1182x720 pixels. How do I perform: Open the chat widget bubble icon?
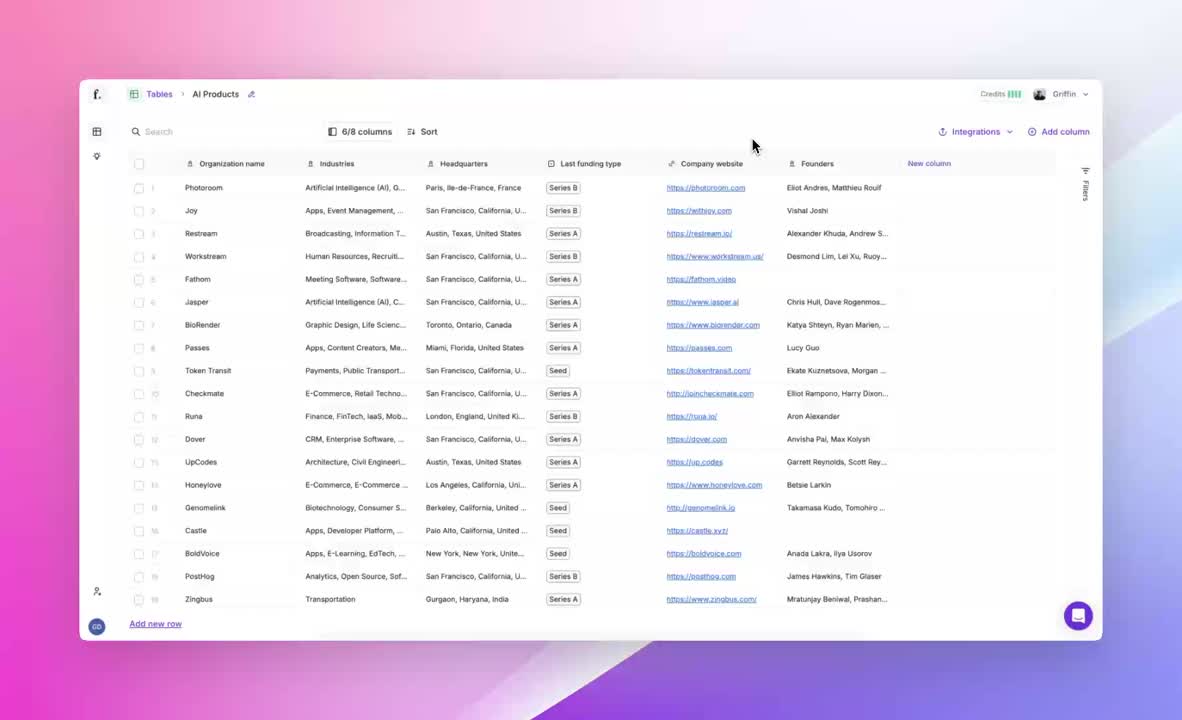[x=1078, y=616]
